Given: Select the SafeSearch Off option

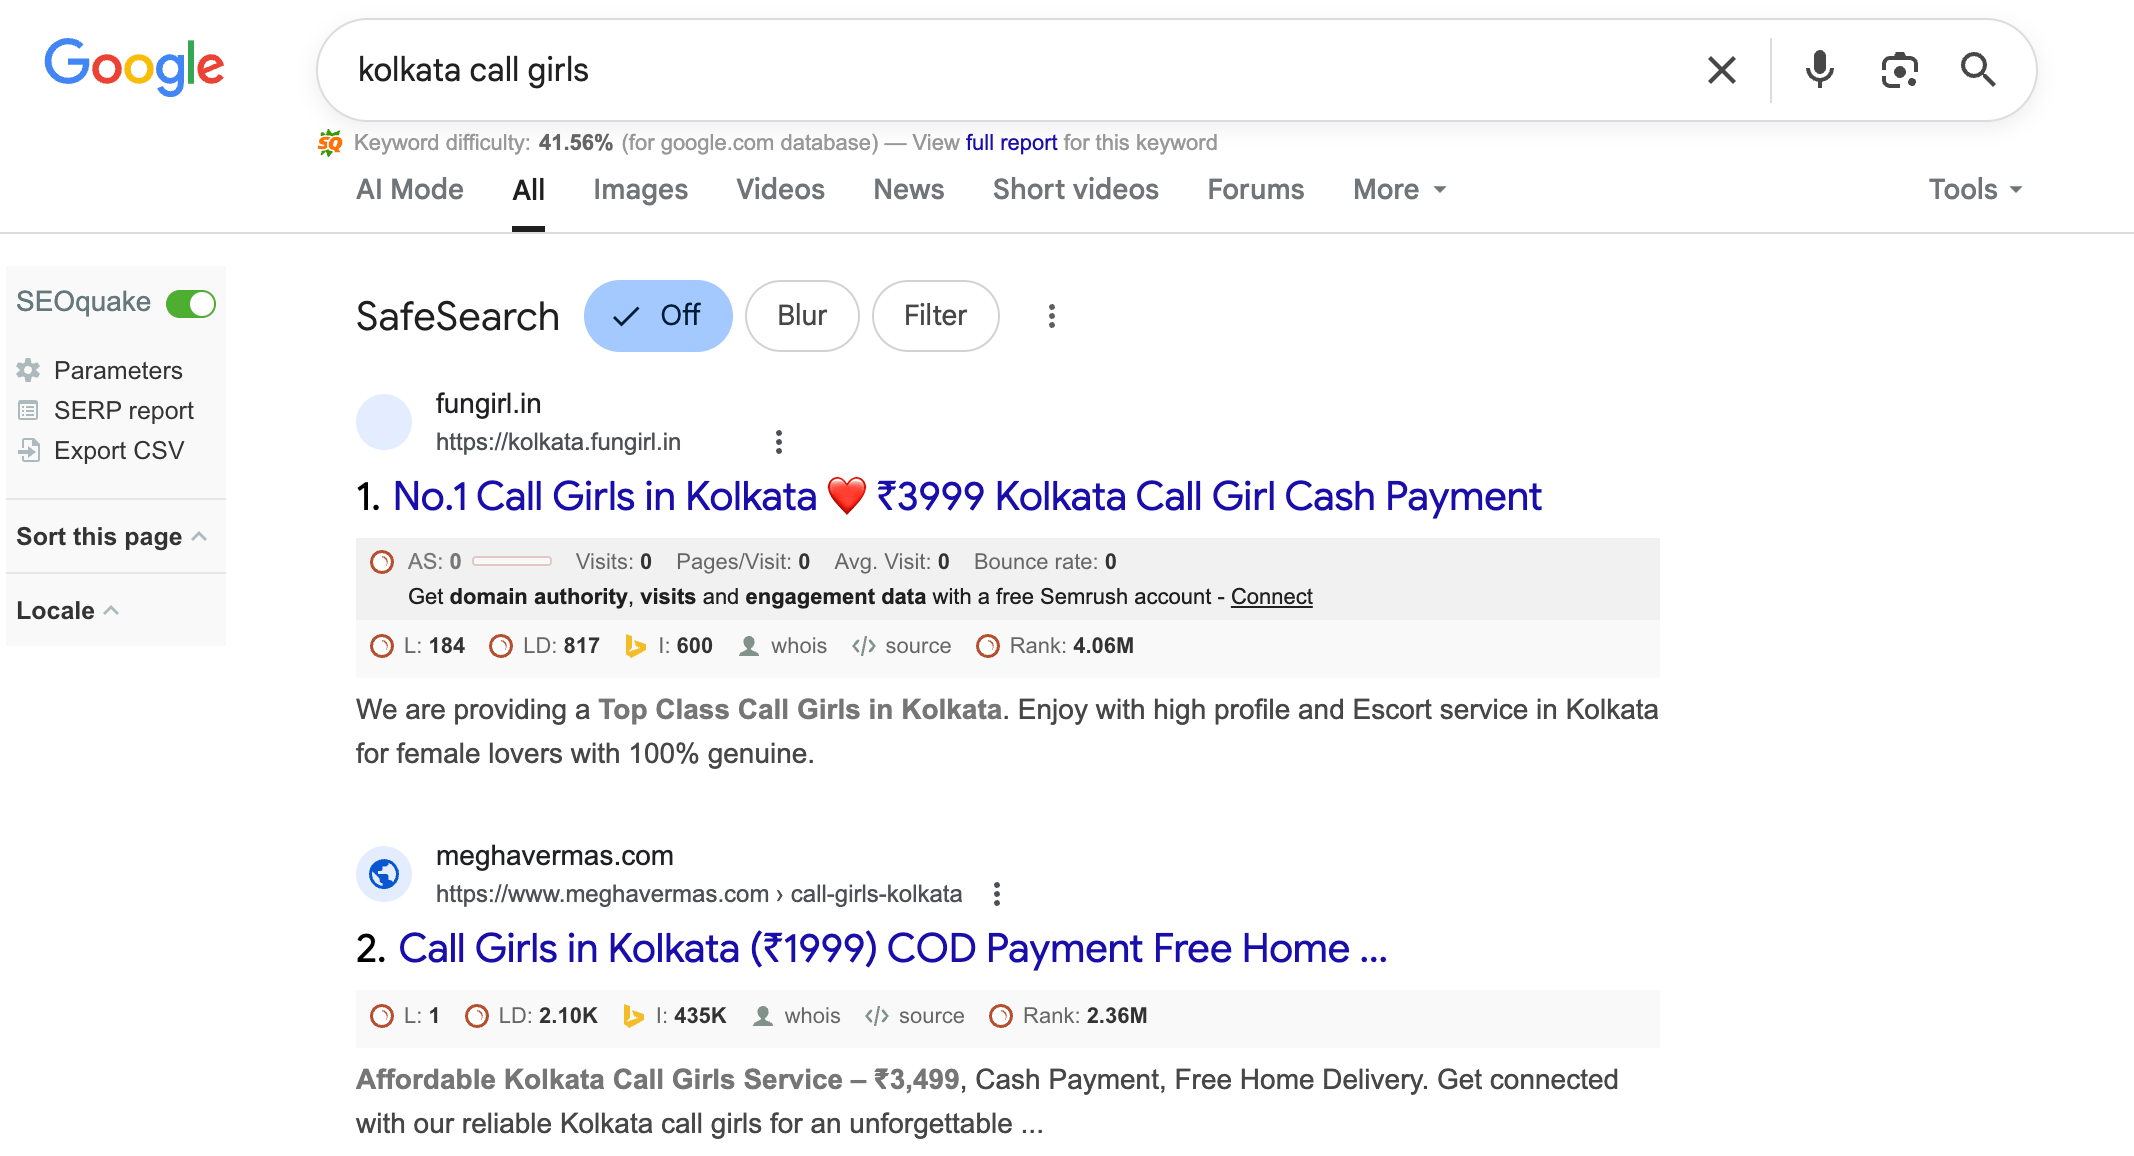Looking at the screenshot, I should 658,316.
